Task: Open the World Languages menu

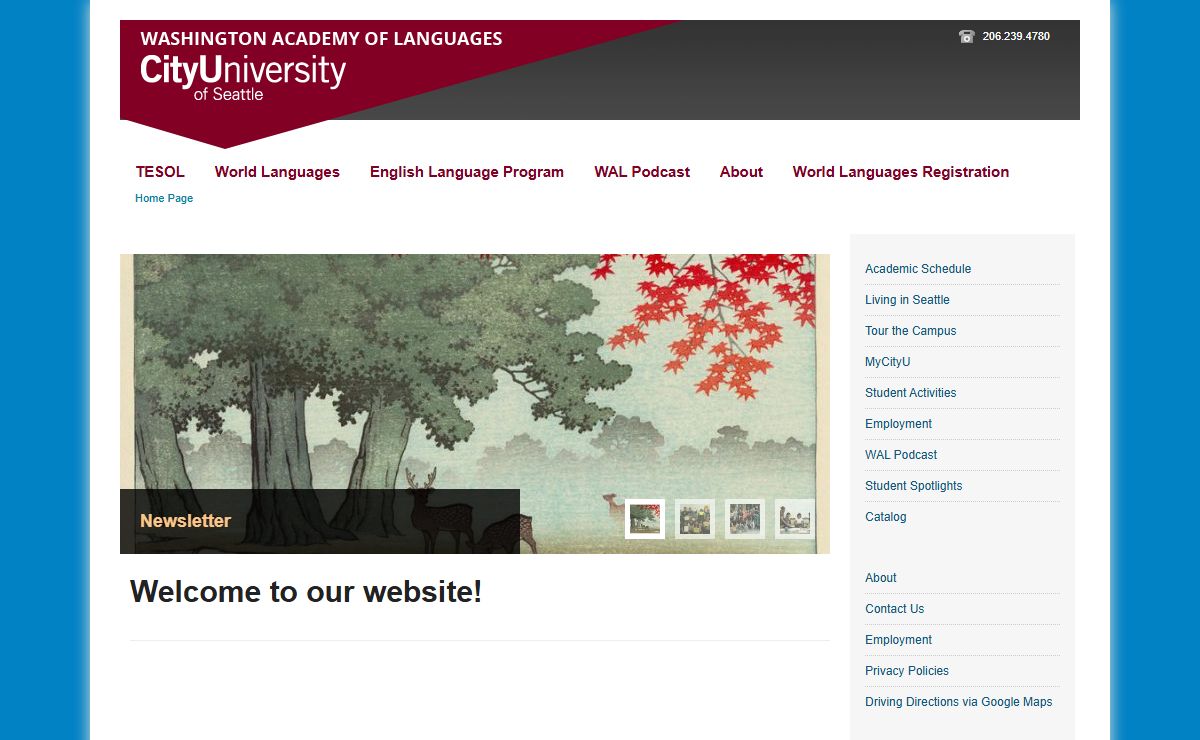Action: click(277, 172)
